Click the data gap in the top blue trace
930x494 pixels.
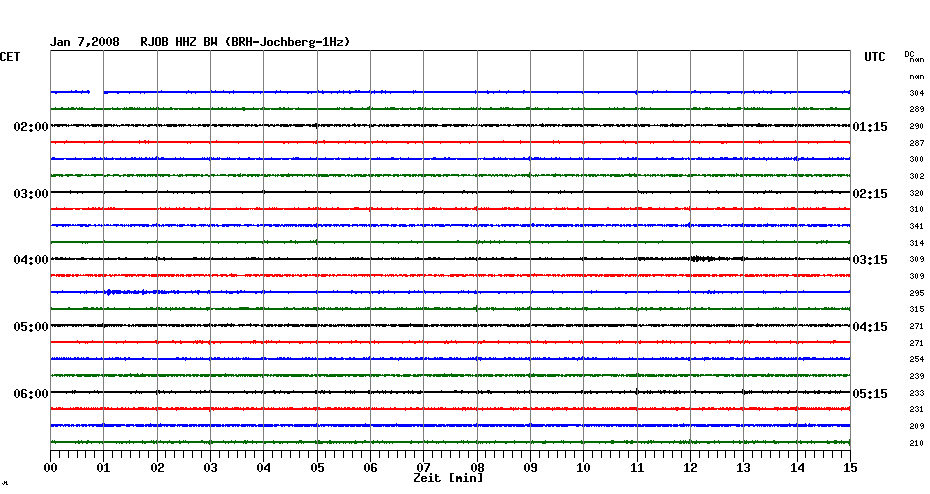pos(97,92)
